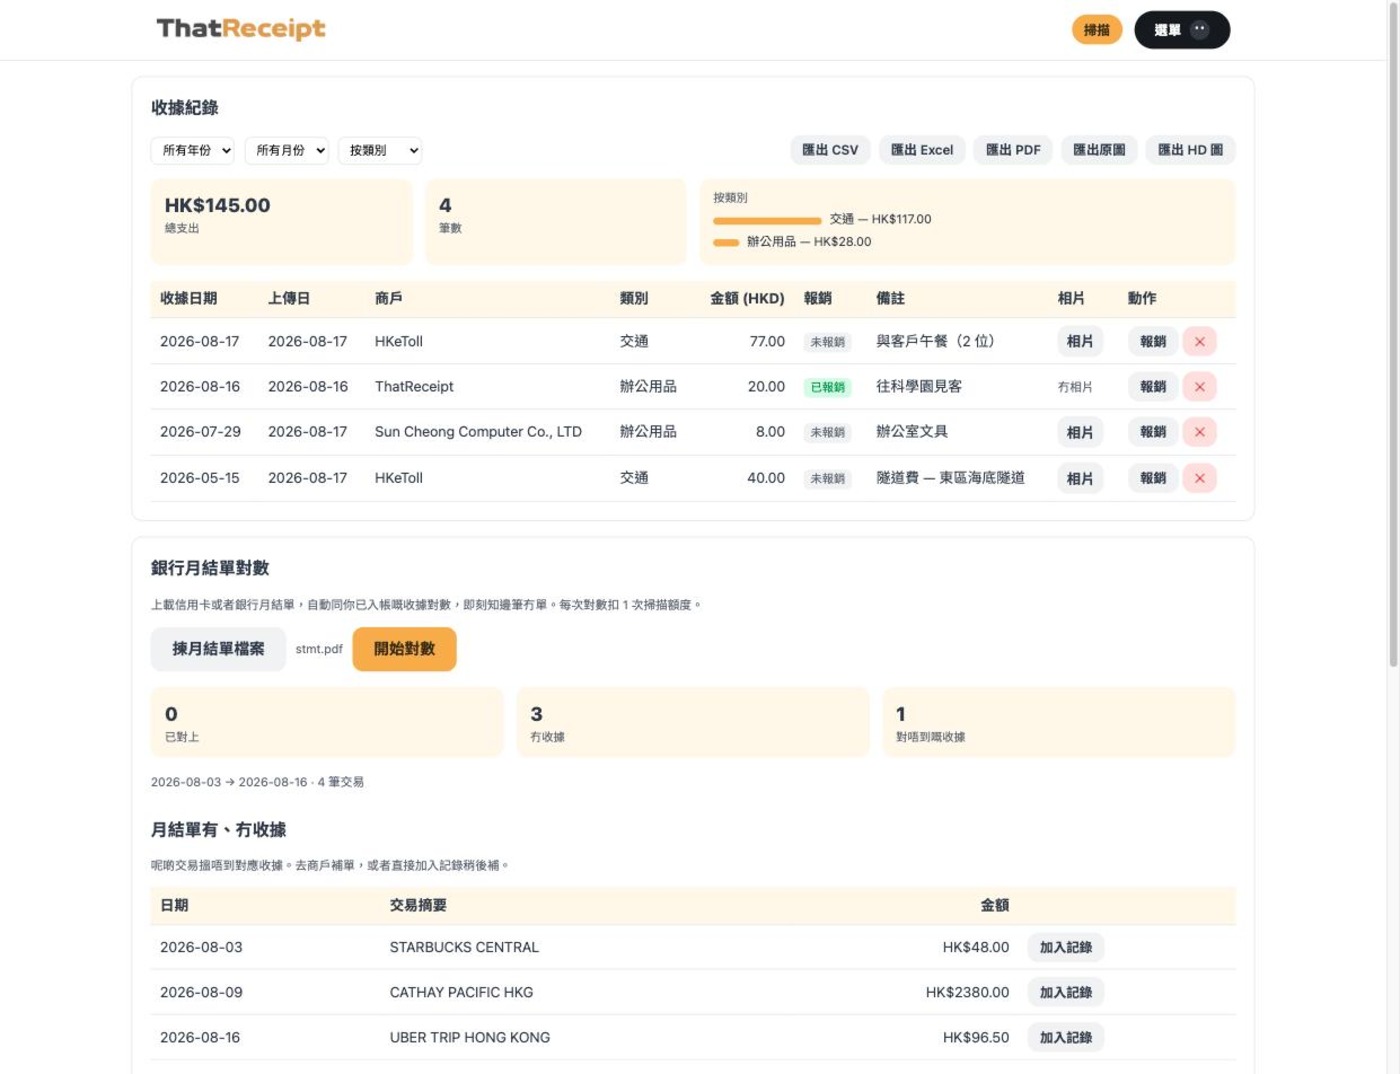Click 匯出 Excel export button
1400x1074 pixels.
(922, 150)
